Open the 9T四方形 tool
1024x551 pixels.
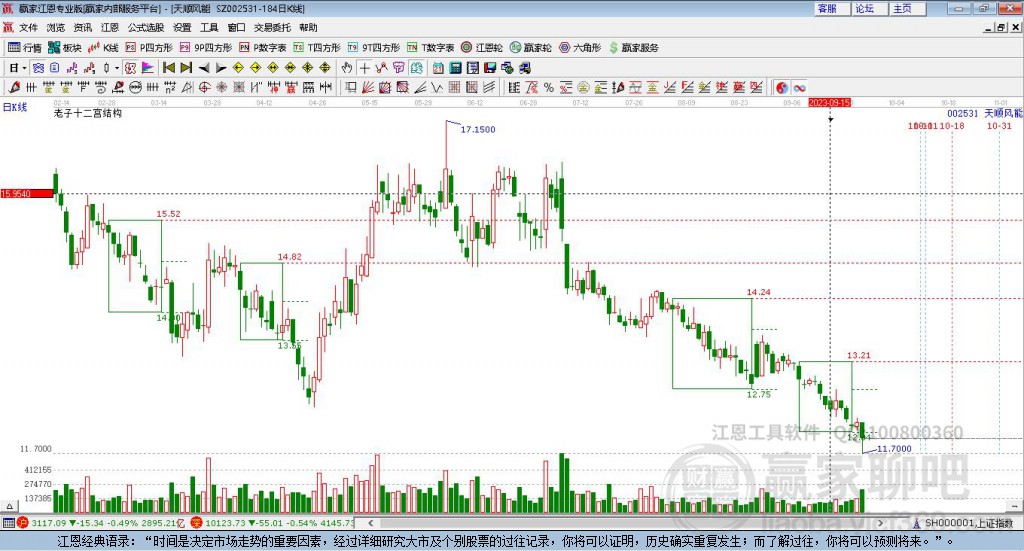374,48
